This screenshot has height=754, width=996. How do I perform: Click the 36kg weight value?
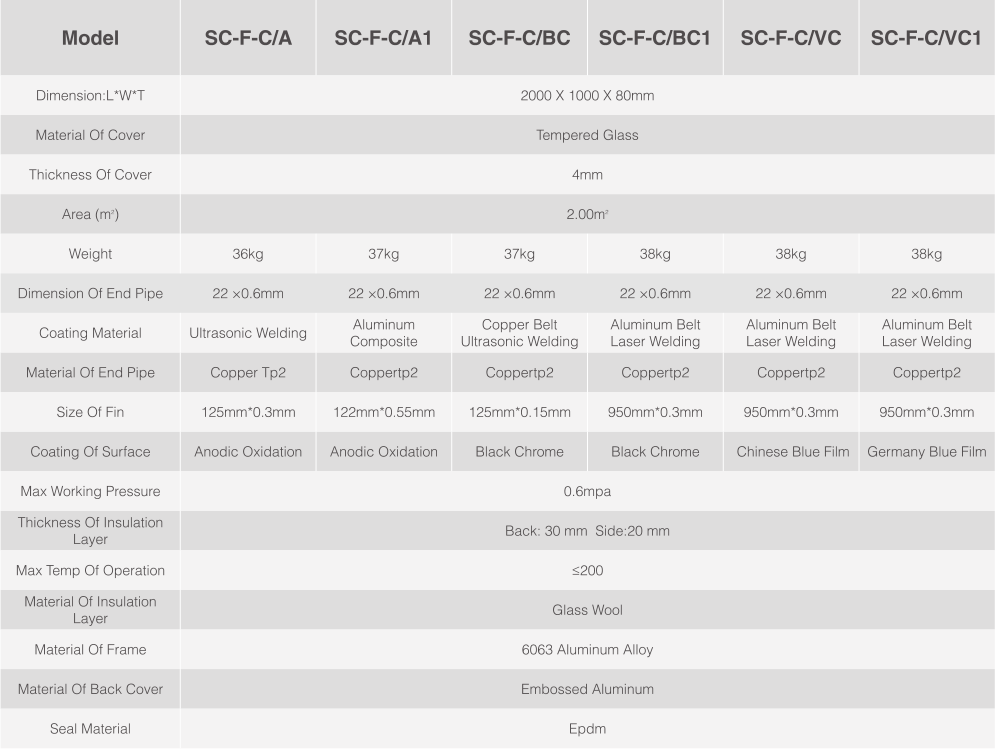pyautogui.click(x=248, y=253)
